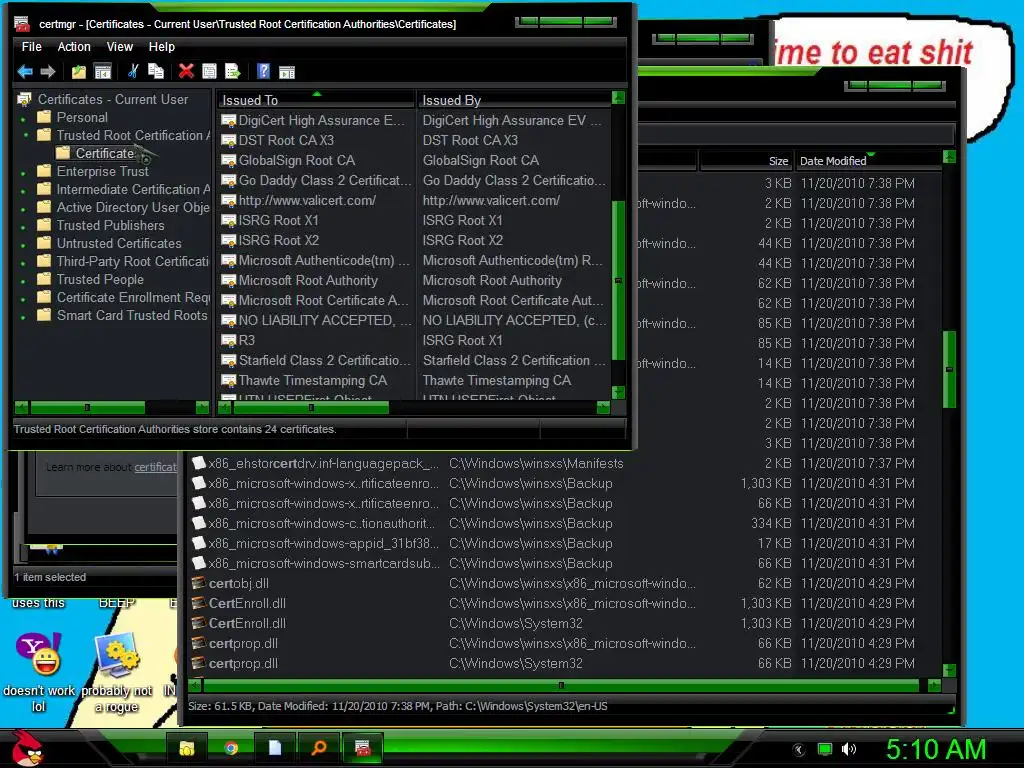Click the Angry Birds start button

pyautogui.click(x=27, y=748)
